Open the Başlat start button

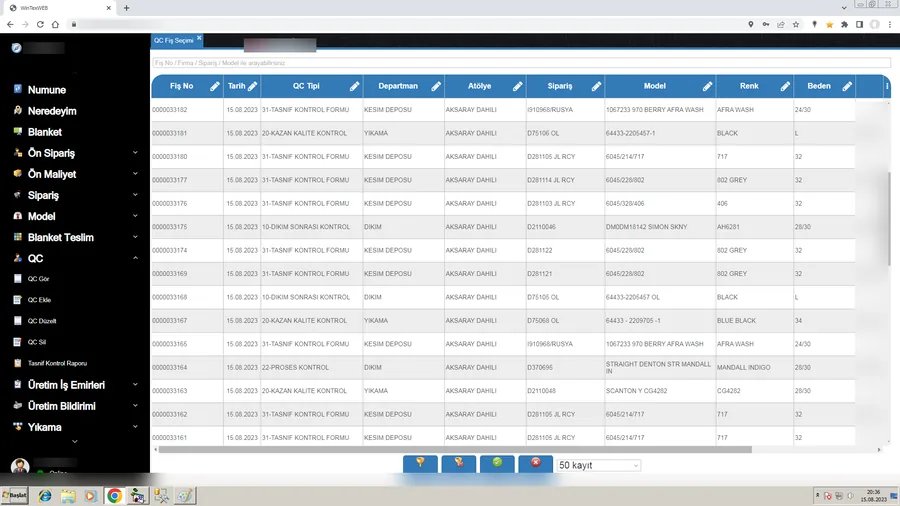coord(14,495)
